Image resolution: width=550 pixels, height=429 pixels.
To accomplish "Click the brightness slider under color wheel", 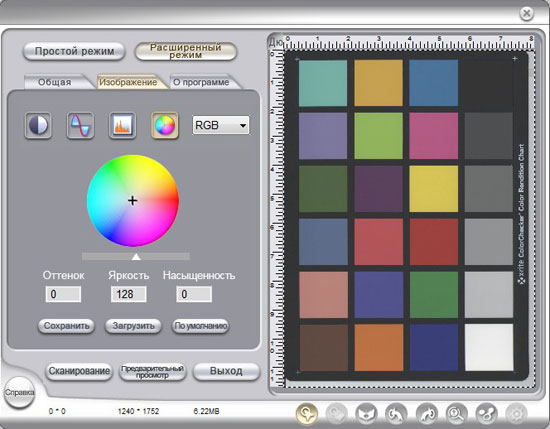I will click(136, 256).
